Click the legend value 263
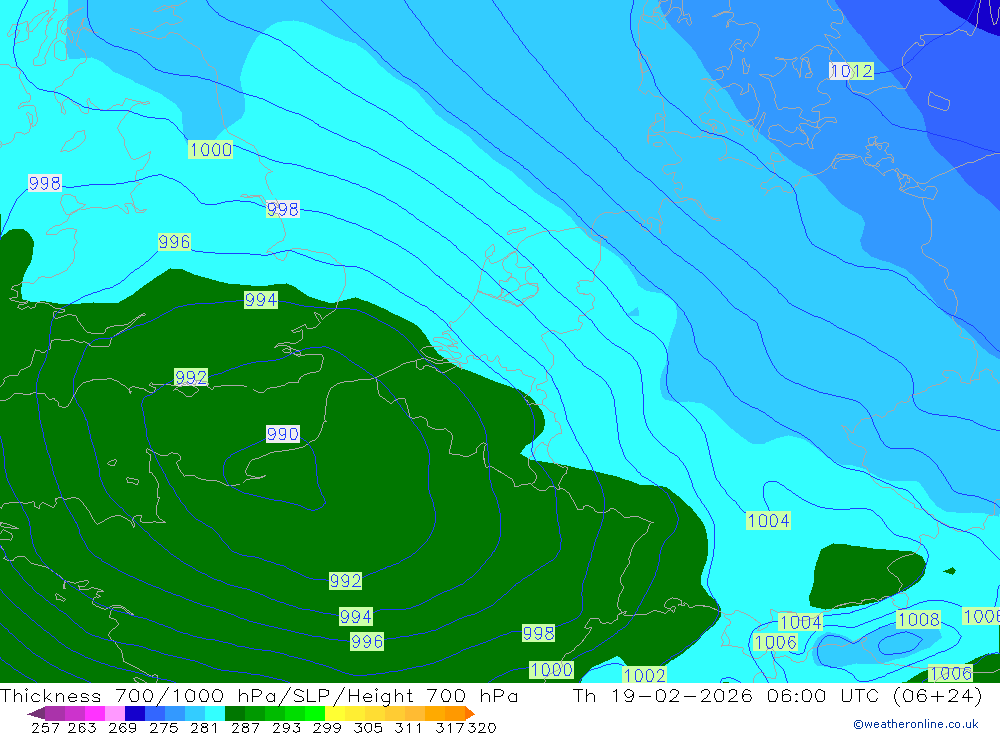Screen dimensions: 1000x733 [x=82, y=728]
